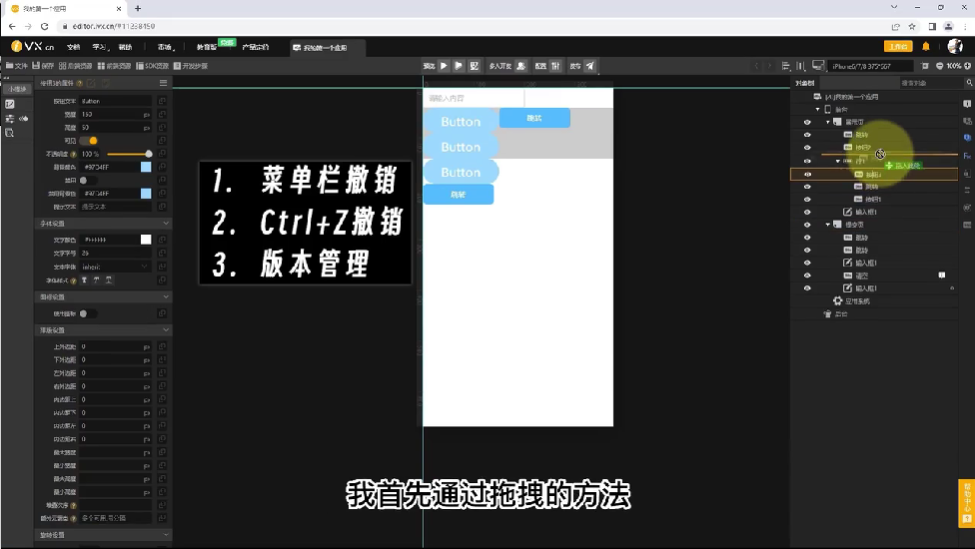975x549 pixels.
Task: Collapse the second page node in the object tree
Action: click(828, 224)
